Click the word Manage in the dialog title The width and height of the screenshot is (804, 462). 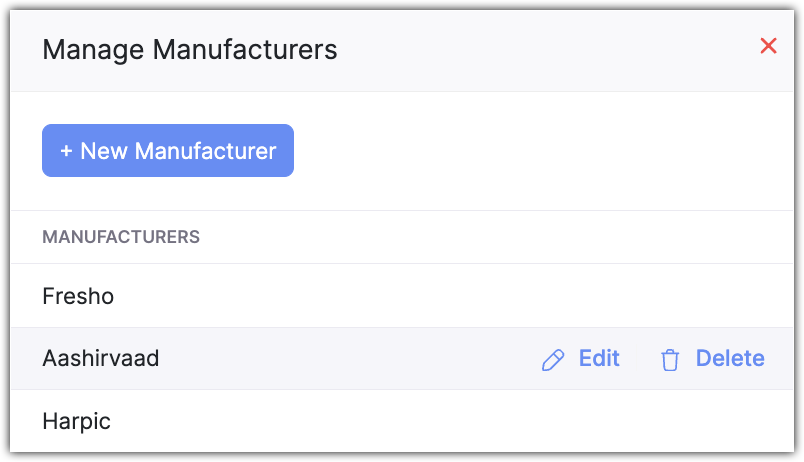[x=93, y=49]
